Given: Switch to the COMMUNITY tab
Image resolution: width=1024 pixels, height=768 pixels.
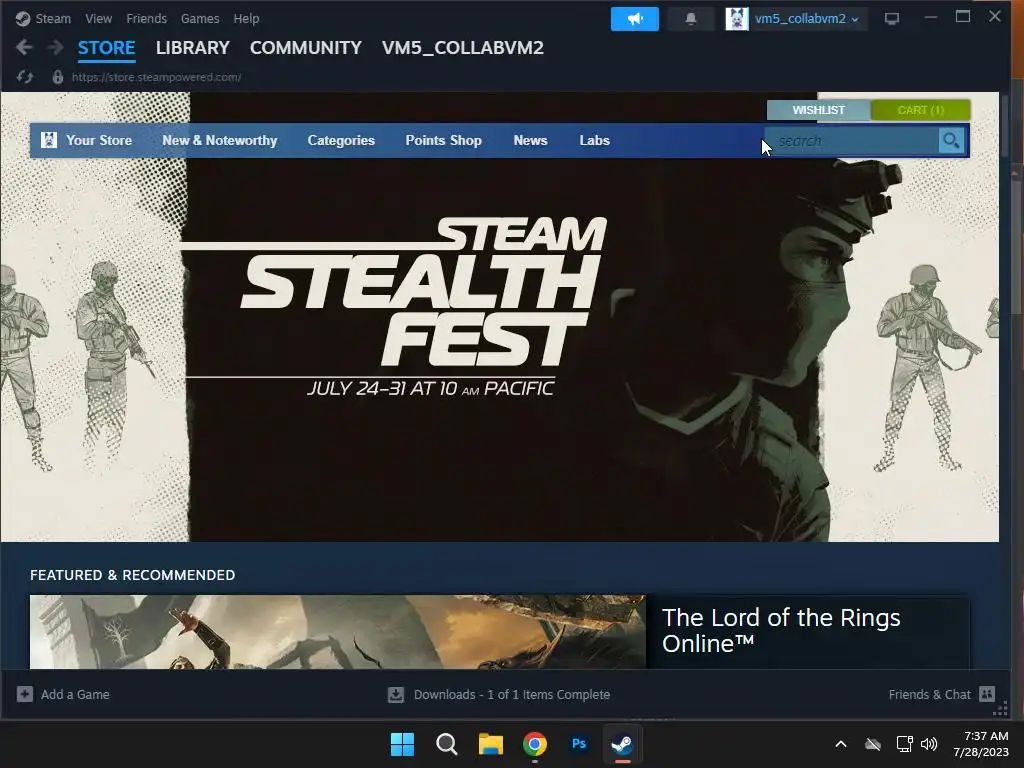Looking at the screenshot, I should click(306, 48).
